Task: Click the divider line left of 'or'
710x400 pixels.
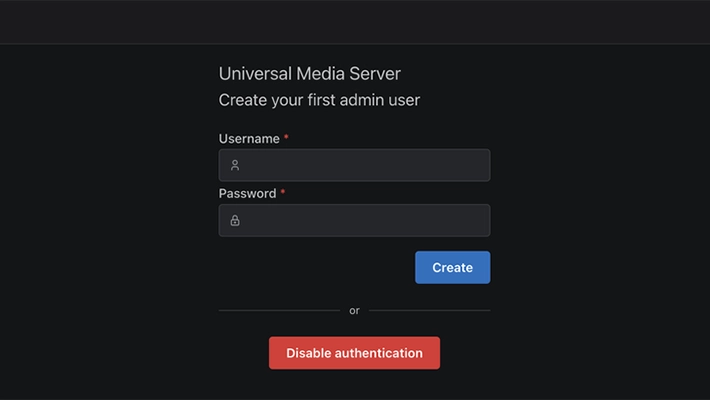Action: [279, 311]
